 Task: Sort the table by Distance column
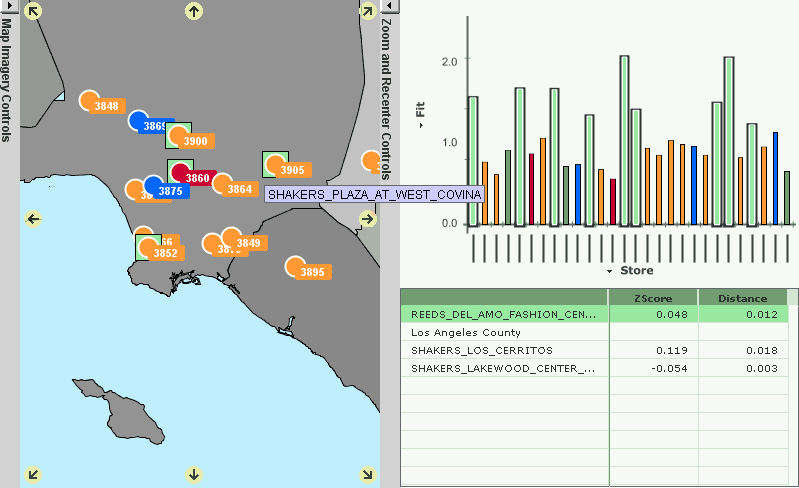tap(742, 298)
